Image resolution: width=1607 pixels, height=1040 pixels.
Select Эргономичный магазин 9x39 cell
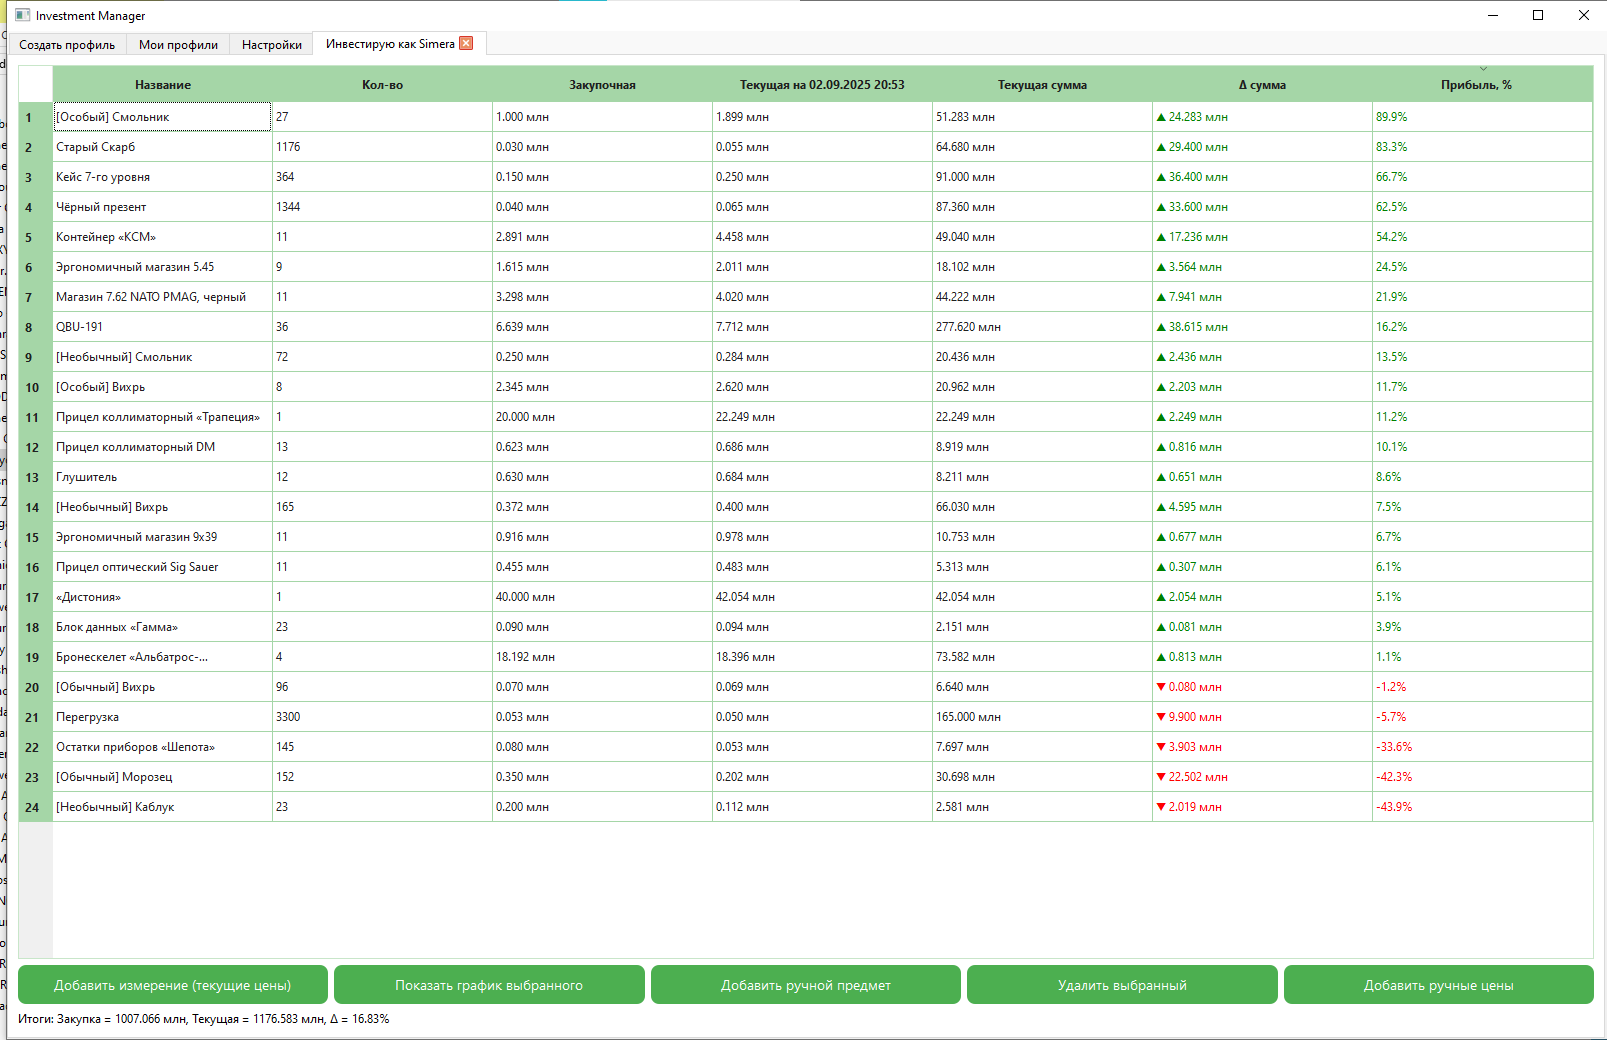coord(163,537)
